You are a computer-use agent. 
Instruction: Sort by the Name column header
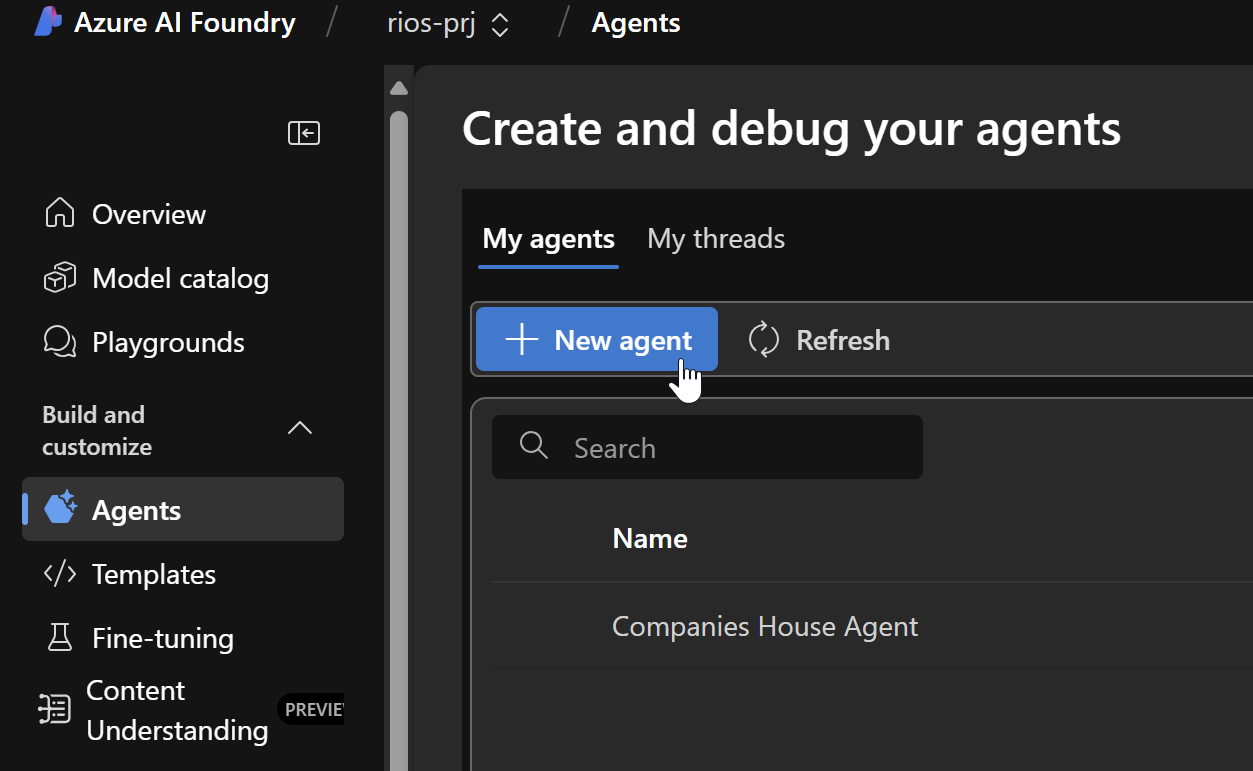tap(650, 539)
